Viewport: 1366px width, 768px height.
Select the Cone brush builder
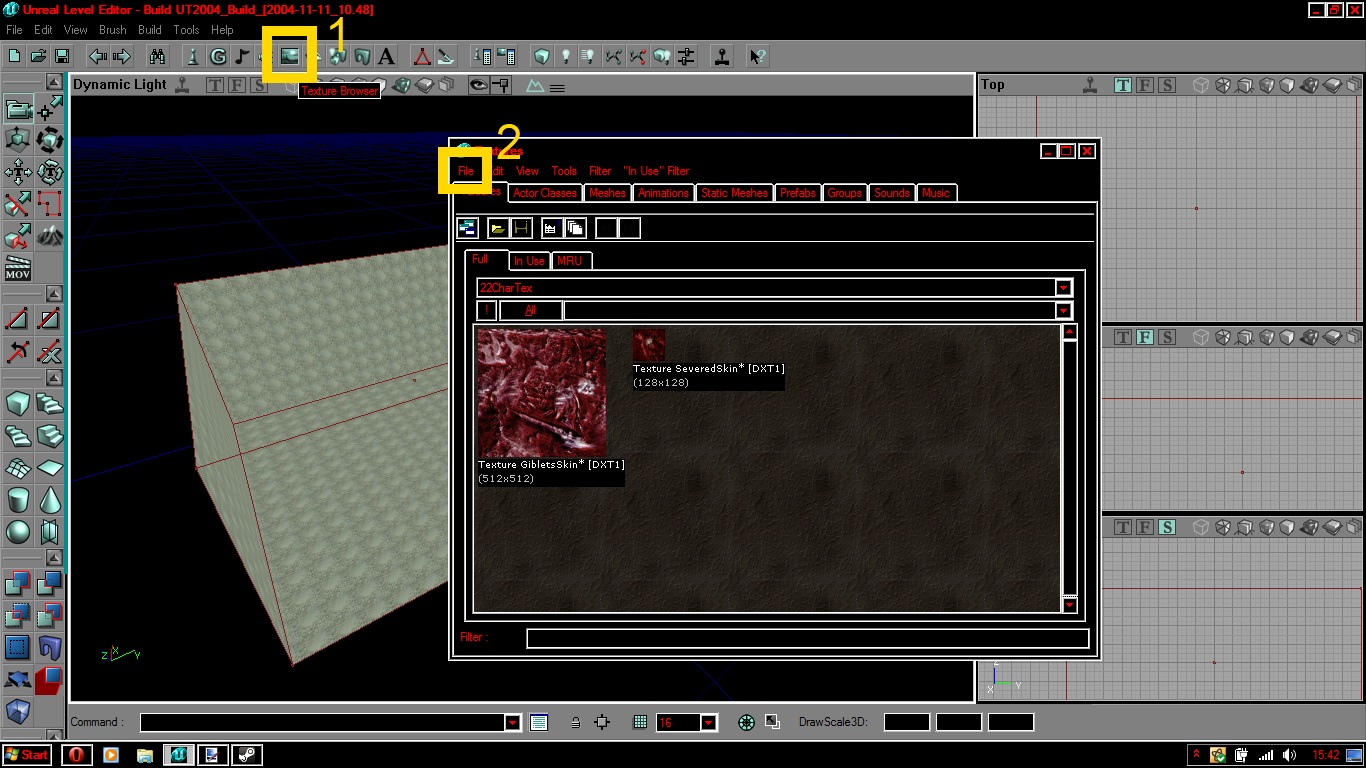50,500
